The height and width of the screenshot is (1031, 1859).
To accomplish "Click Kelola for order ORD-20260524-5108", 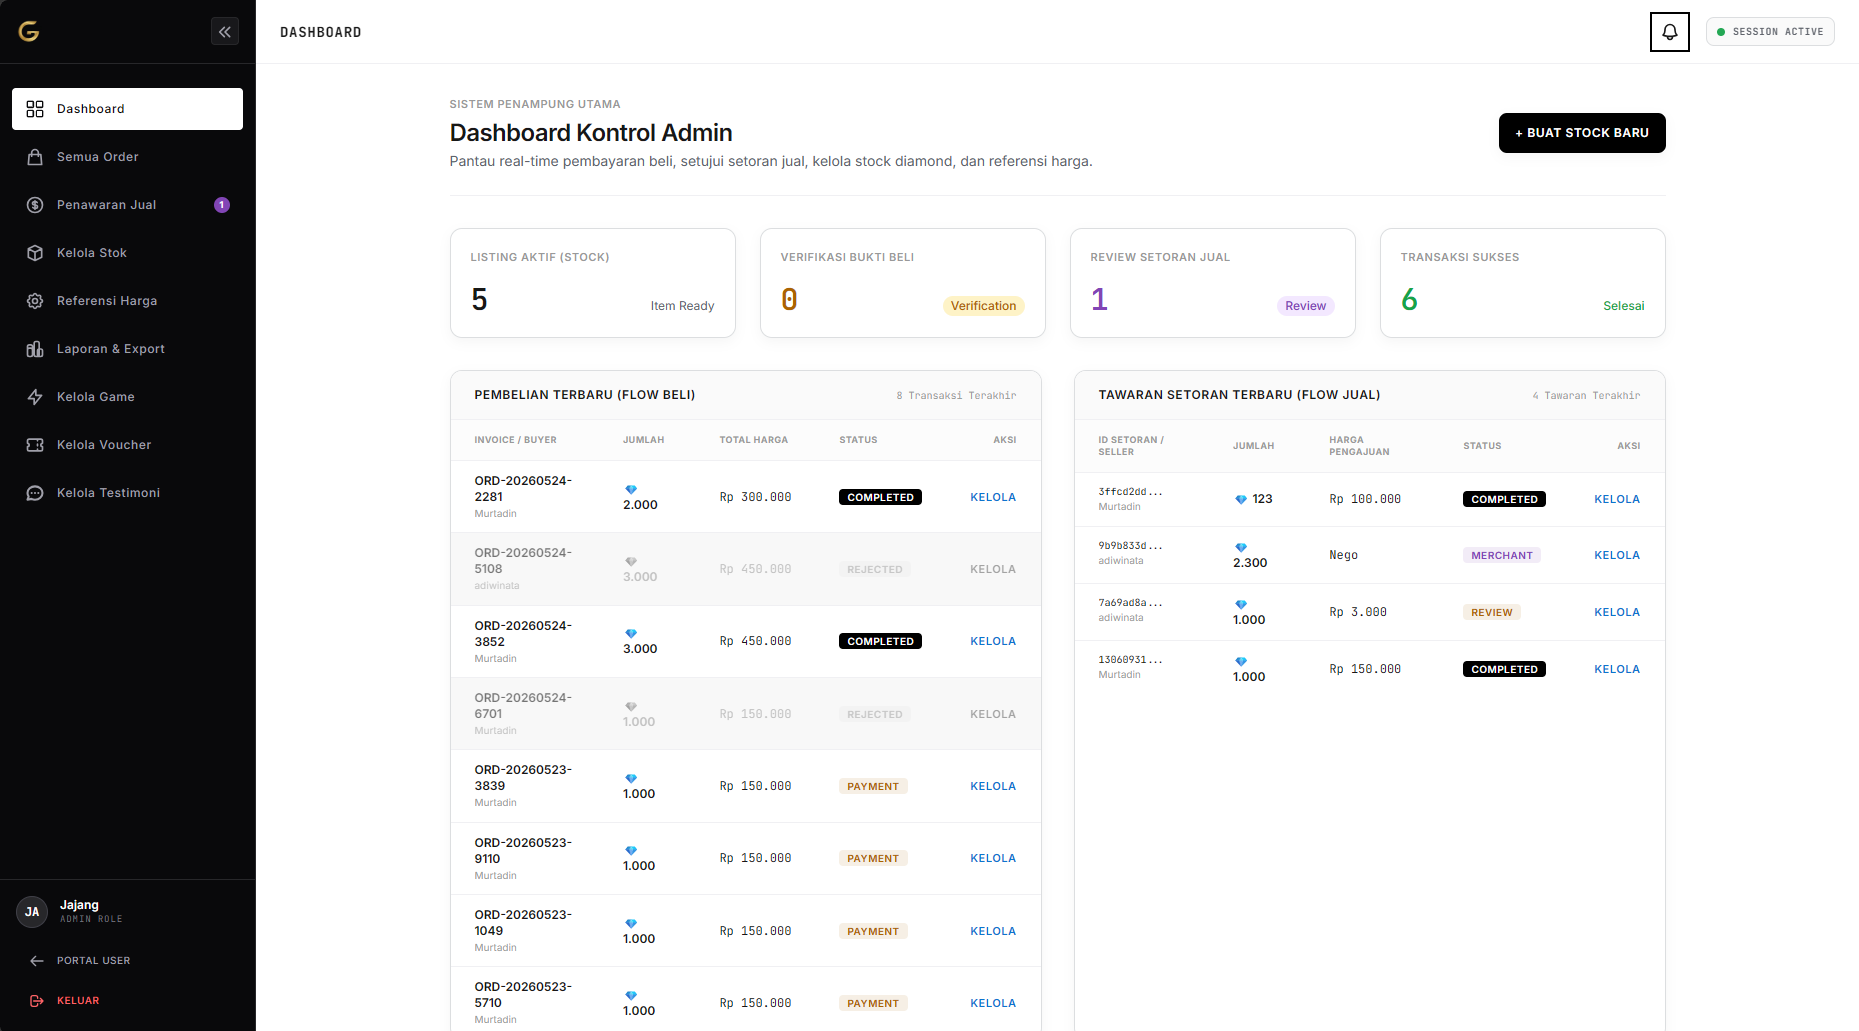I will [x=993, y=569].
